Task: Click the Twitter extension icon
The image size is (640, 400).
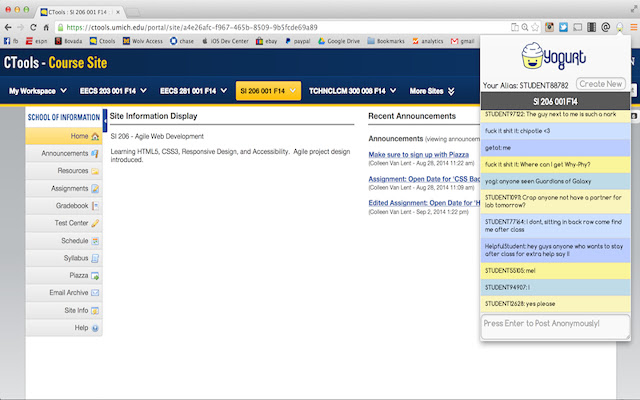Action: point(563,27)
